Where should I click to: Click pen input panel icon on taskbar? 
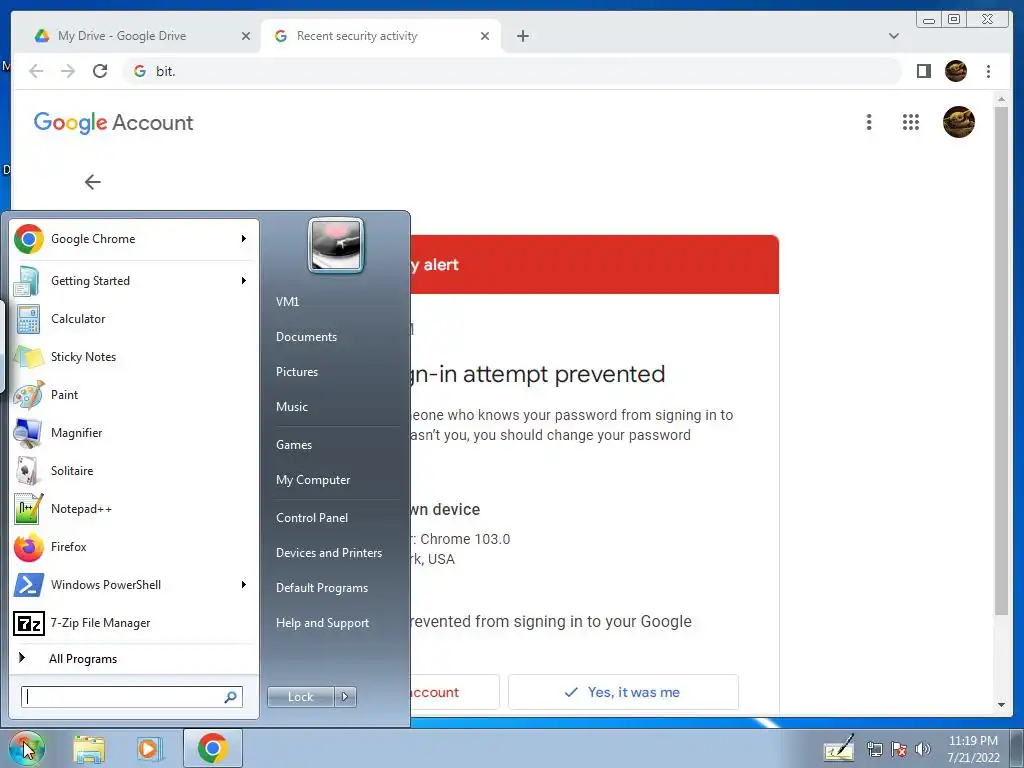click(839, 748)
